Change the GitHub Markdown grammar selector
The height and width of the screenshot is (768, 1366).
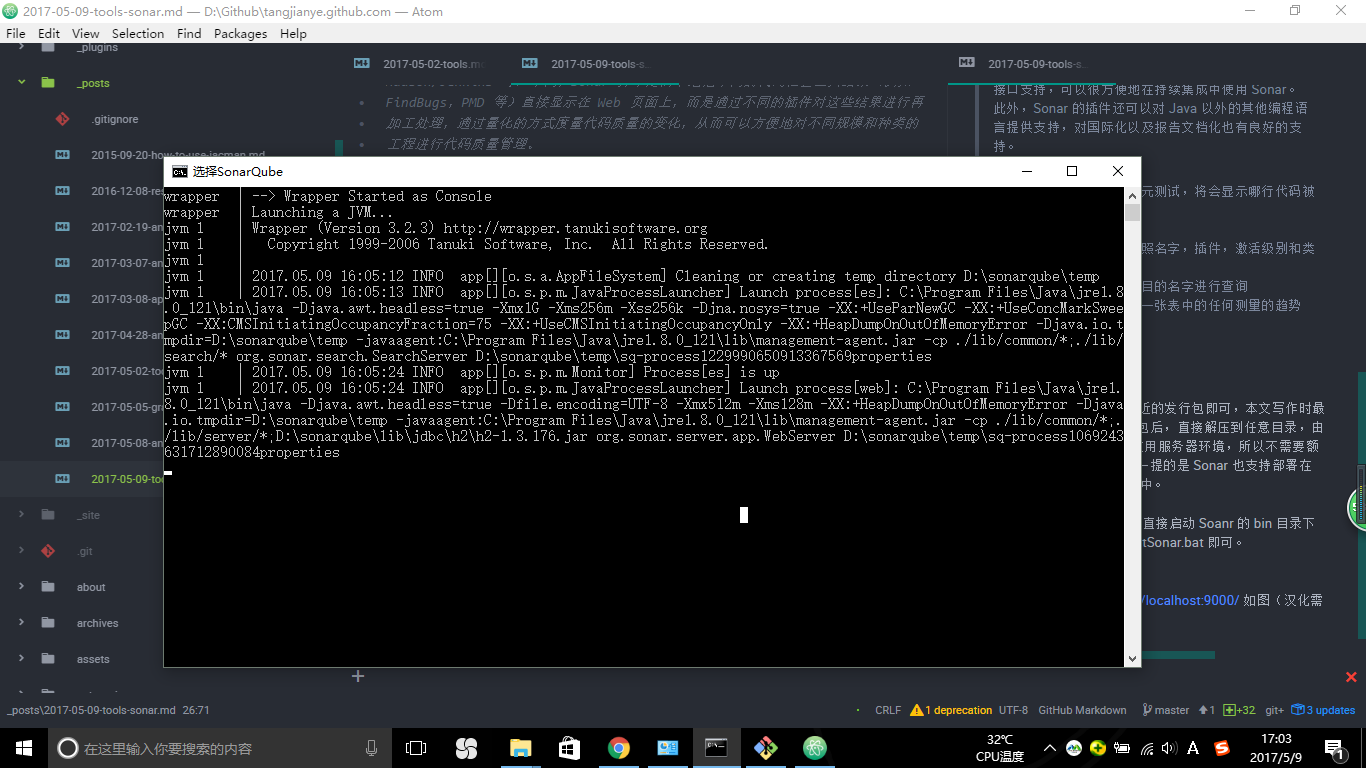(1082, 710)
